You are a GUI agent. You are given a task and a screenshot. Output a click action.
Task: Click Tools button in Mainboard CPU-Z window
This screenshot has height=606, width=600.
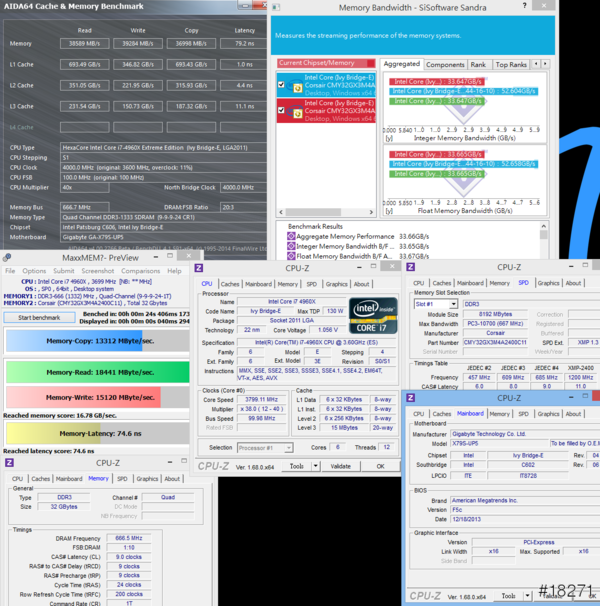pos(508,596)
